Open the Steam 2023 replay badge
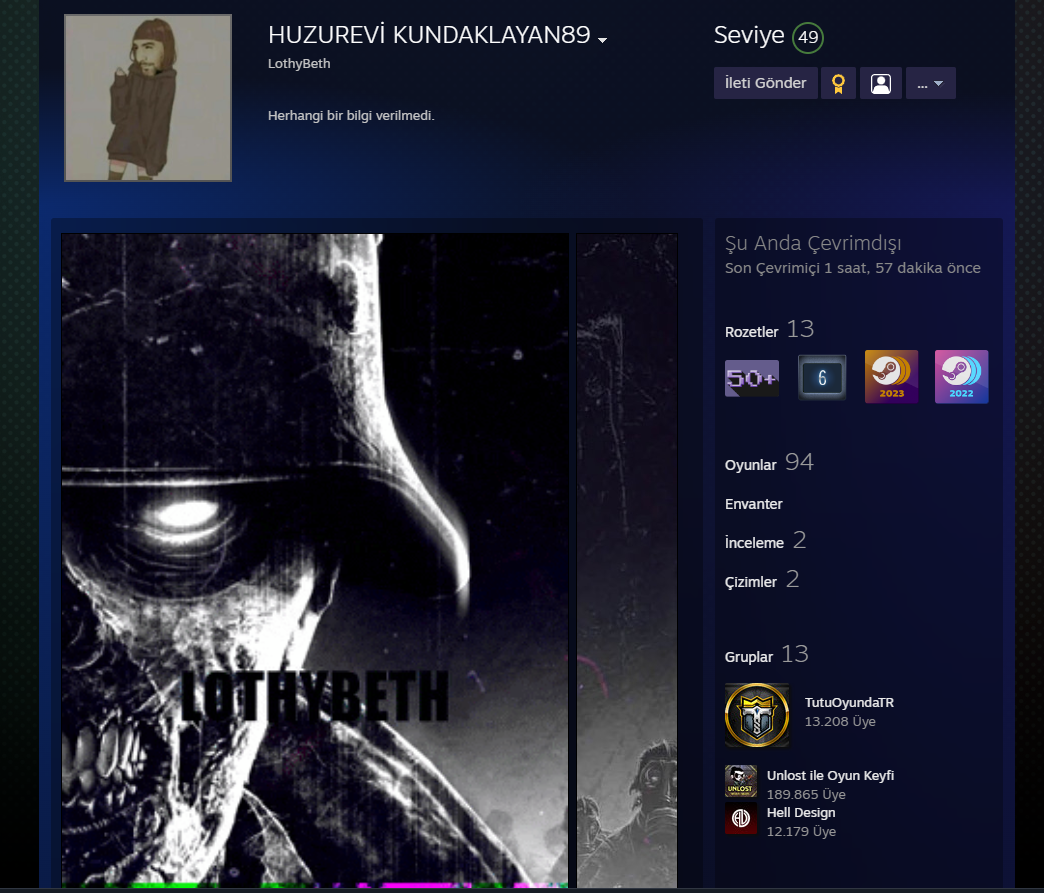Viewport: 1044px width, 893px height. [x=892, y=377]
